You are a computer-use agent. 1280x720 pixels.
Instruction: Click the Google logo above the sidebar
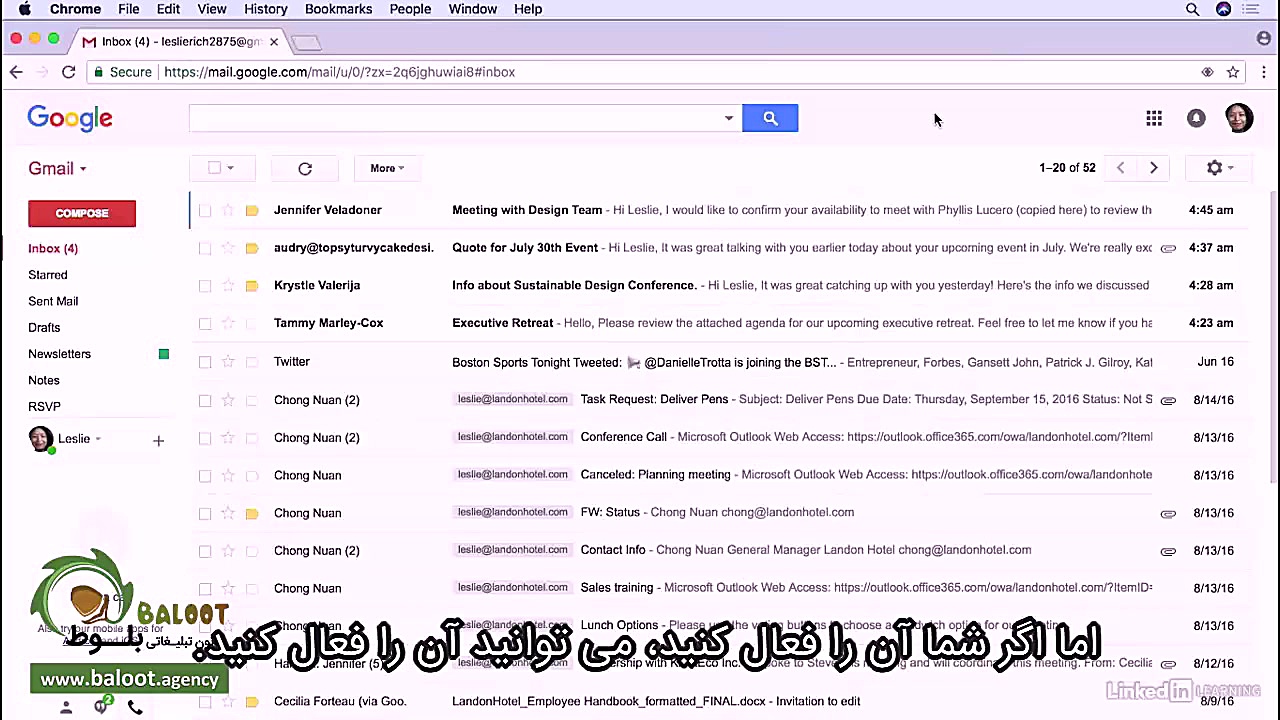(70, 118)
